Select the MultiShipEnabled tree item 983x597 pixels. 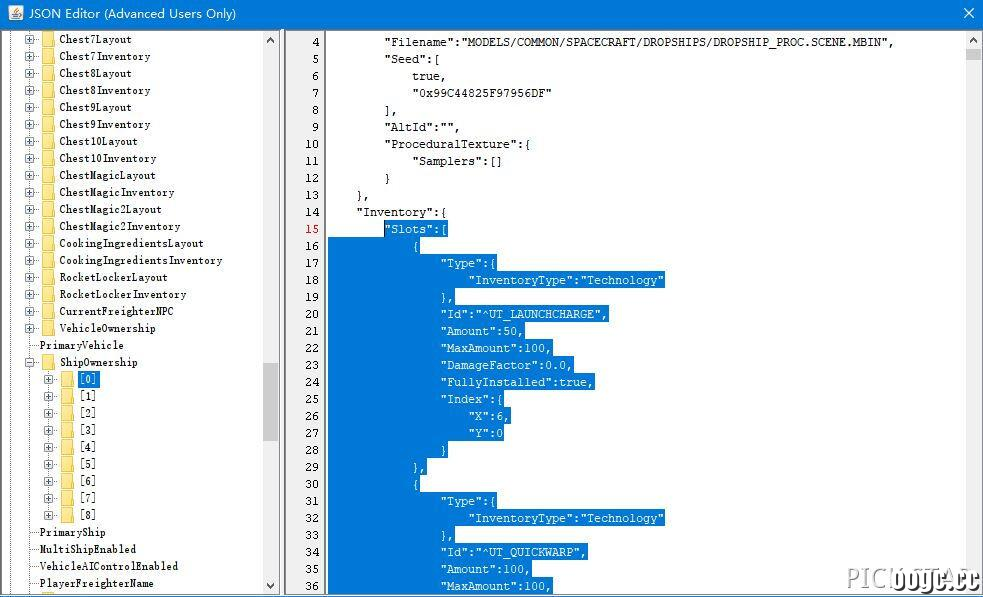[x=88, y=549]
